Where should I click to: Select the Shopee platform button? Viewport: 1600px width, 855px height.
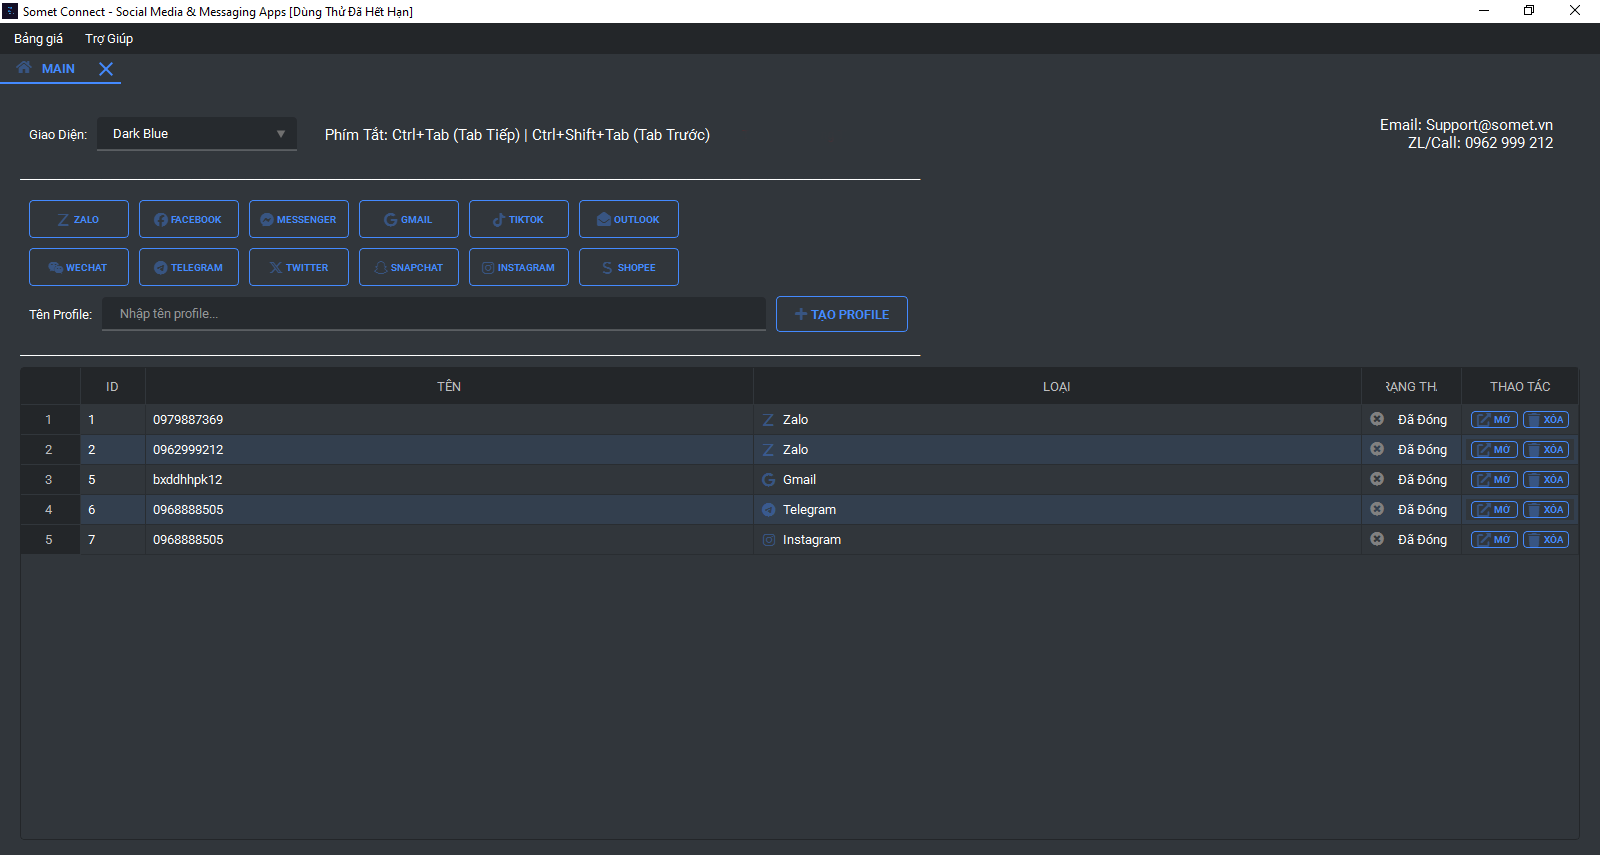(x=629, y=267)
